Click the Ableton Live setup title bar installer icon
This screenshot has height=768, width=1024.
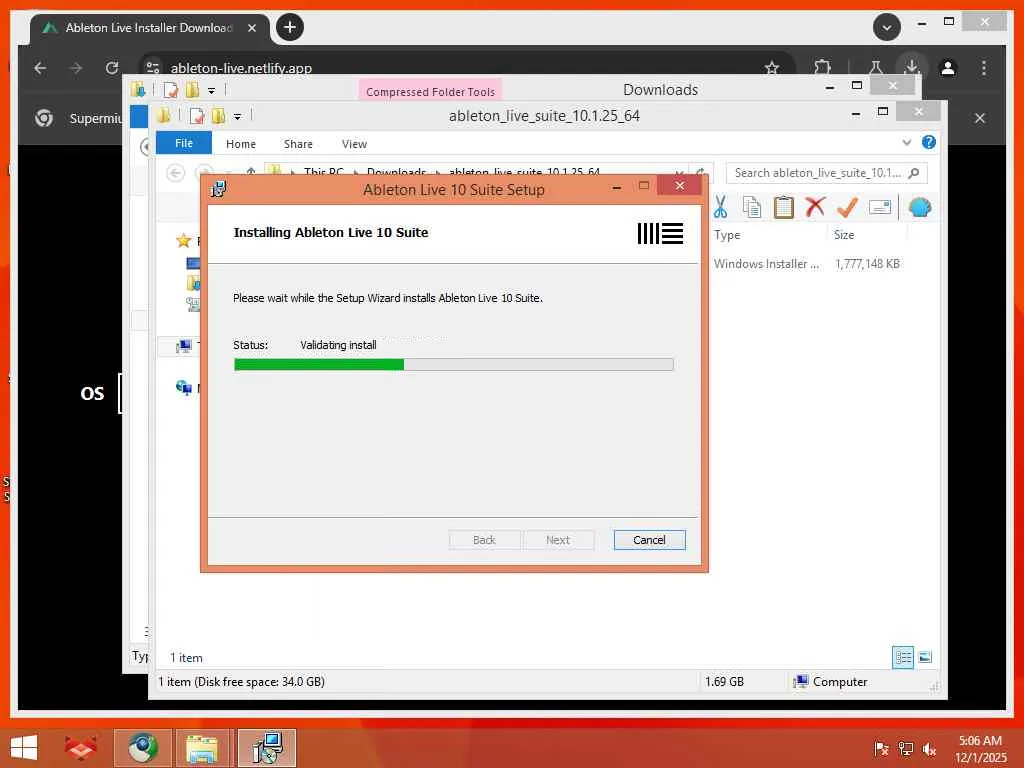tap(219, 189)
